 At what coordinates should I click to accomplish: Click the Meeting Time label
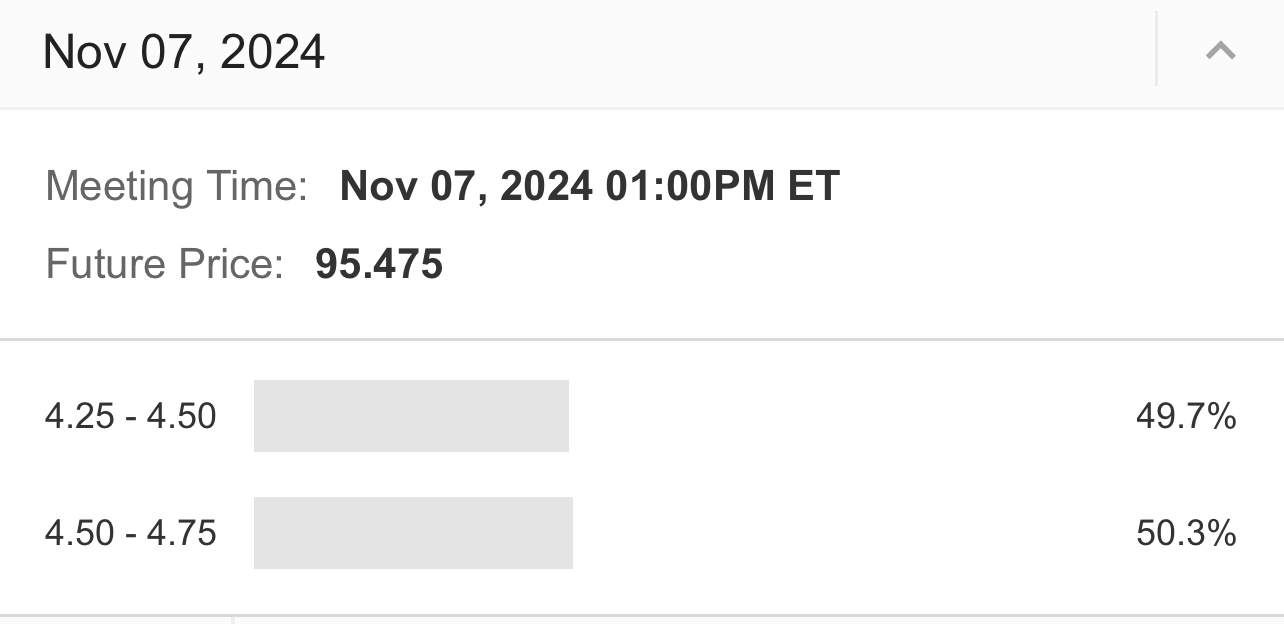[177, 187]
